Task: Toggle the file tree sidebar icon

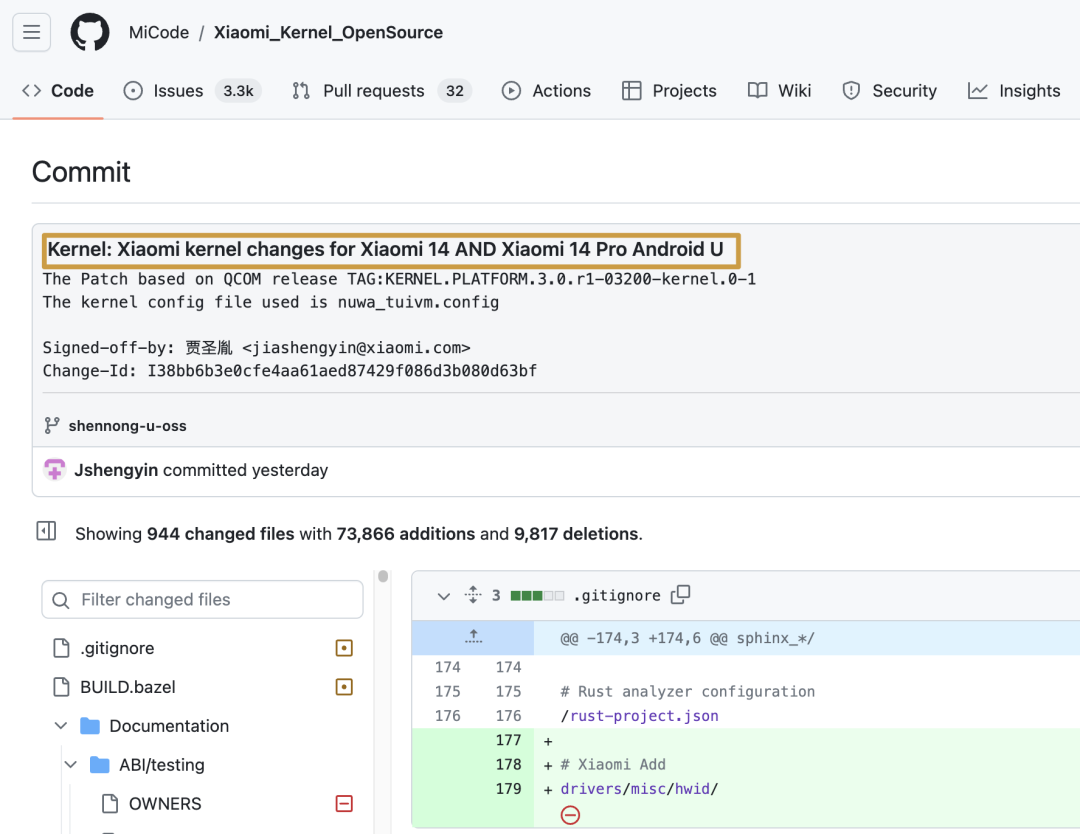Action: 46,531
